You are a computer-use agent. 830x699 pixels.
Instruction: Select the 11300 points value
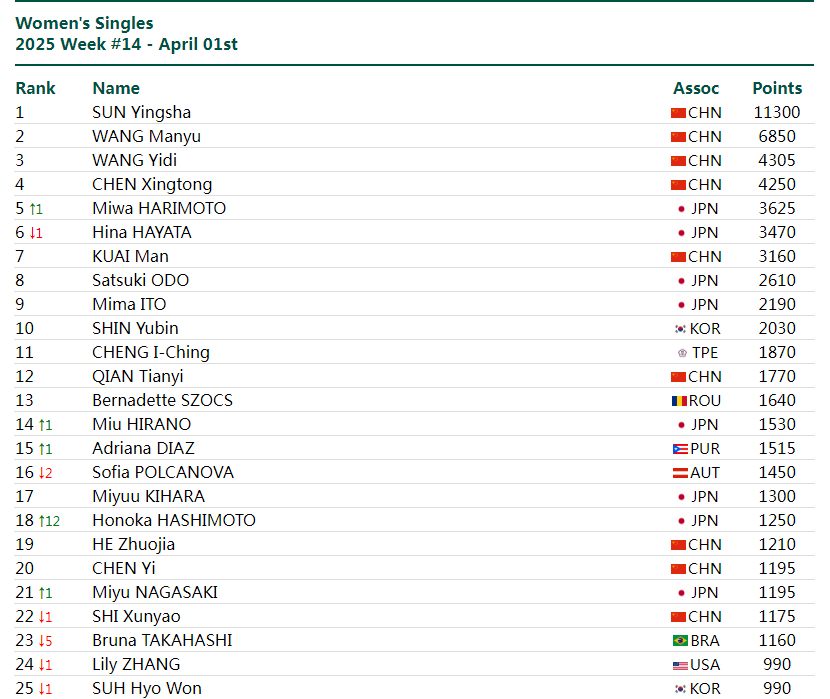[x=777, y=113]
